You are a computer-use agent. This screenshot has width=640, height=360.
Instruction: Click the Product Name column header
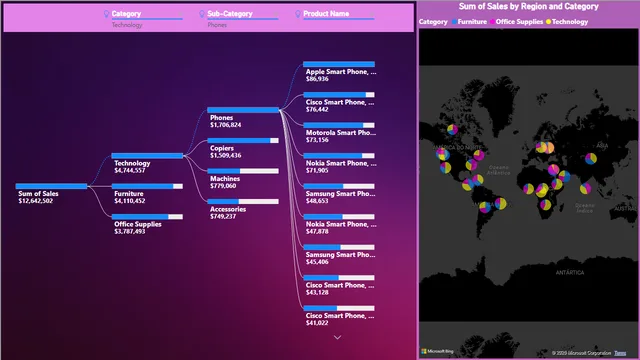point(326,13)
